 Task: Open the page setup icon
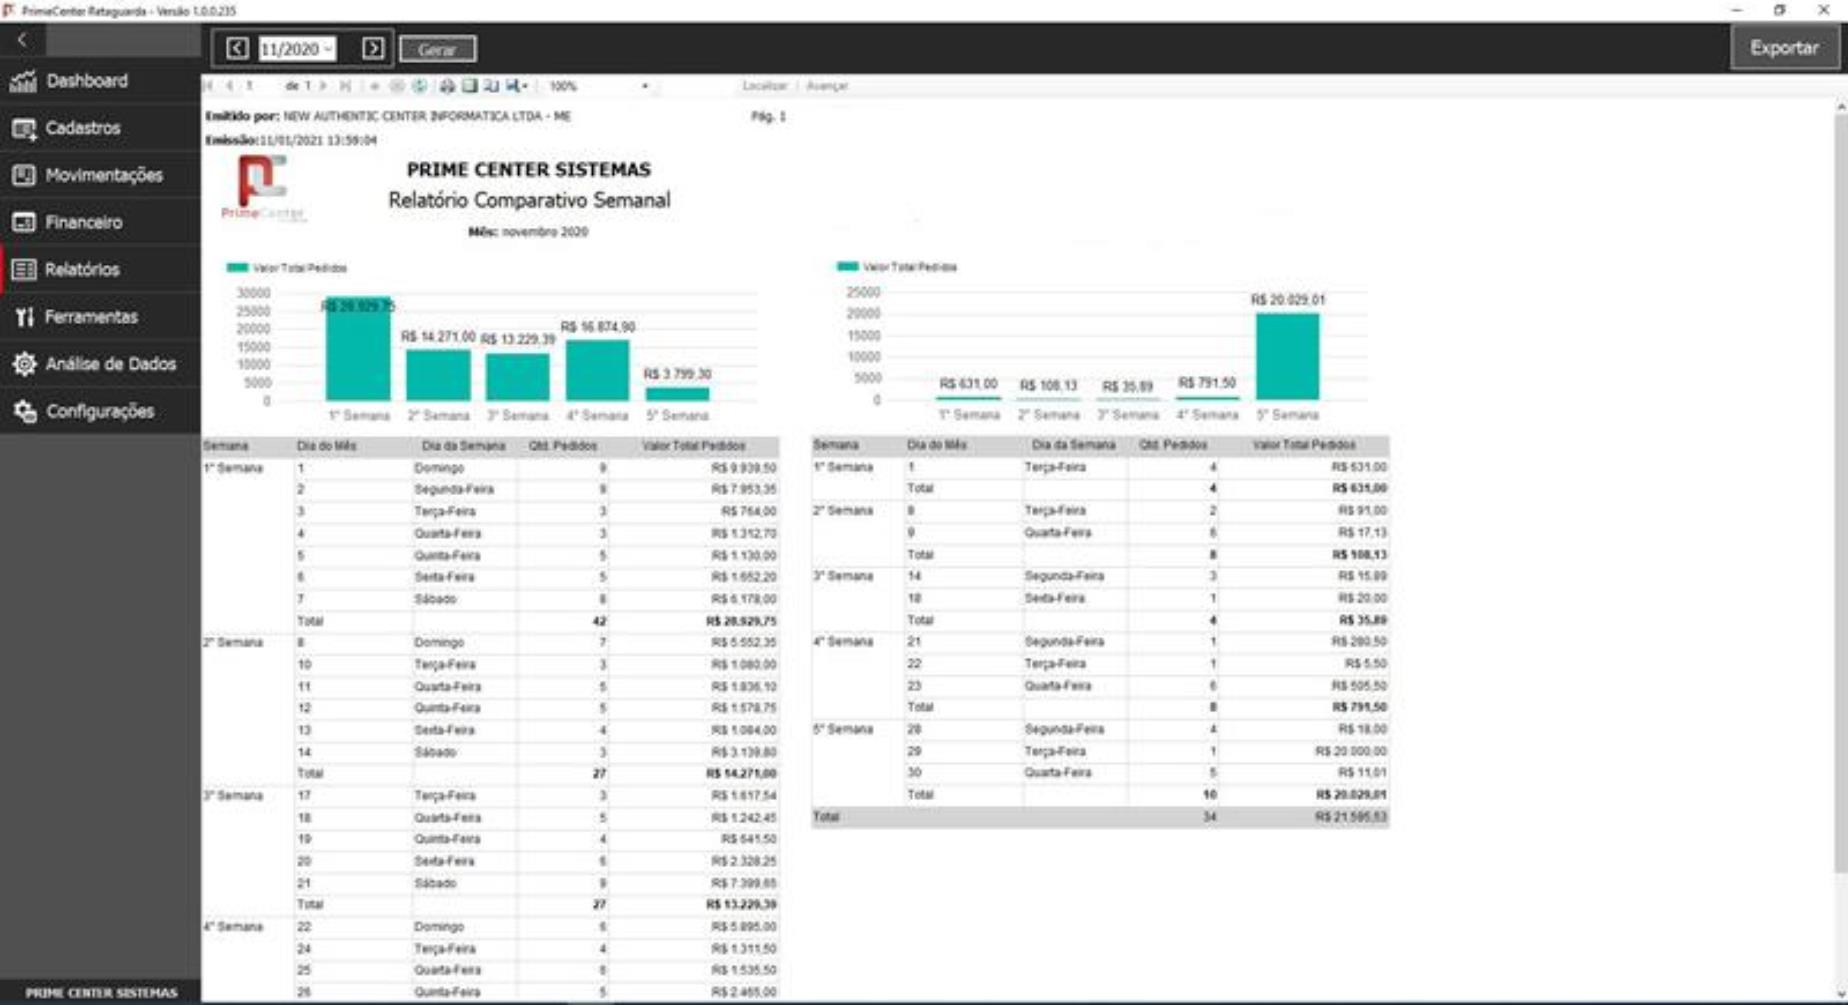(491, 86)
